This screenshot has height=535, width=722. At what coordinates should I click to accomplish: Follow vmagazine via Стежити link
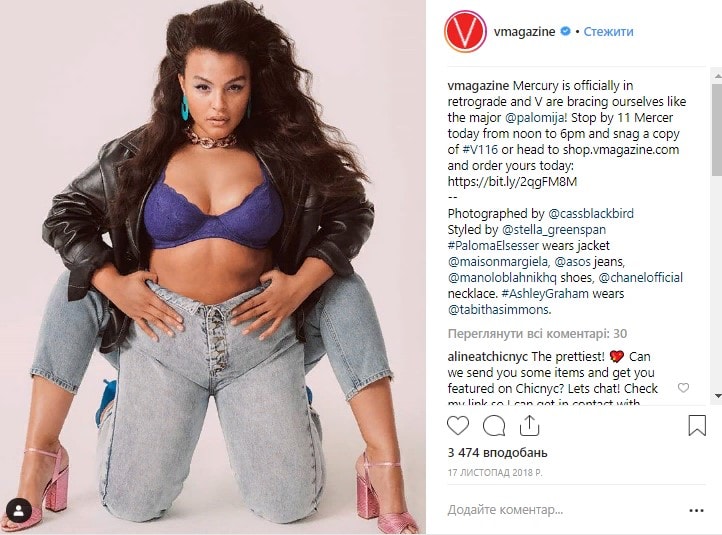pyautogui.click(x=608, y=31)
